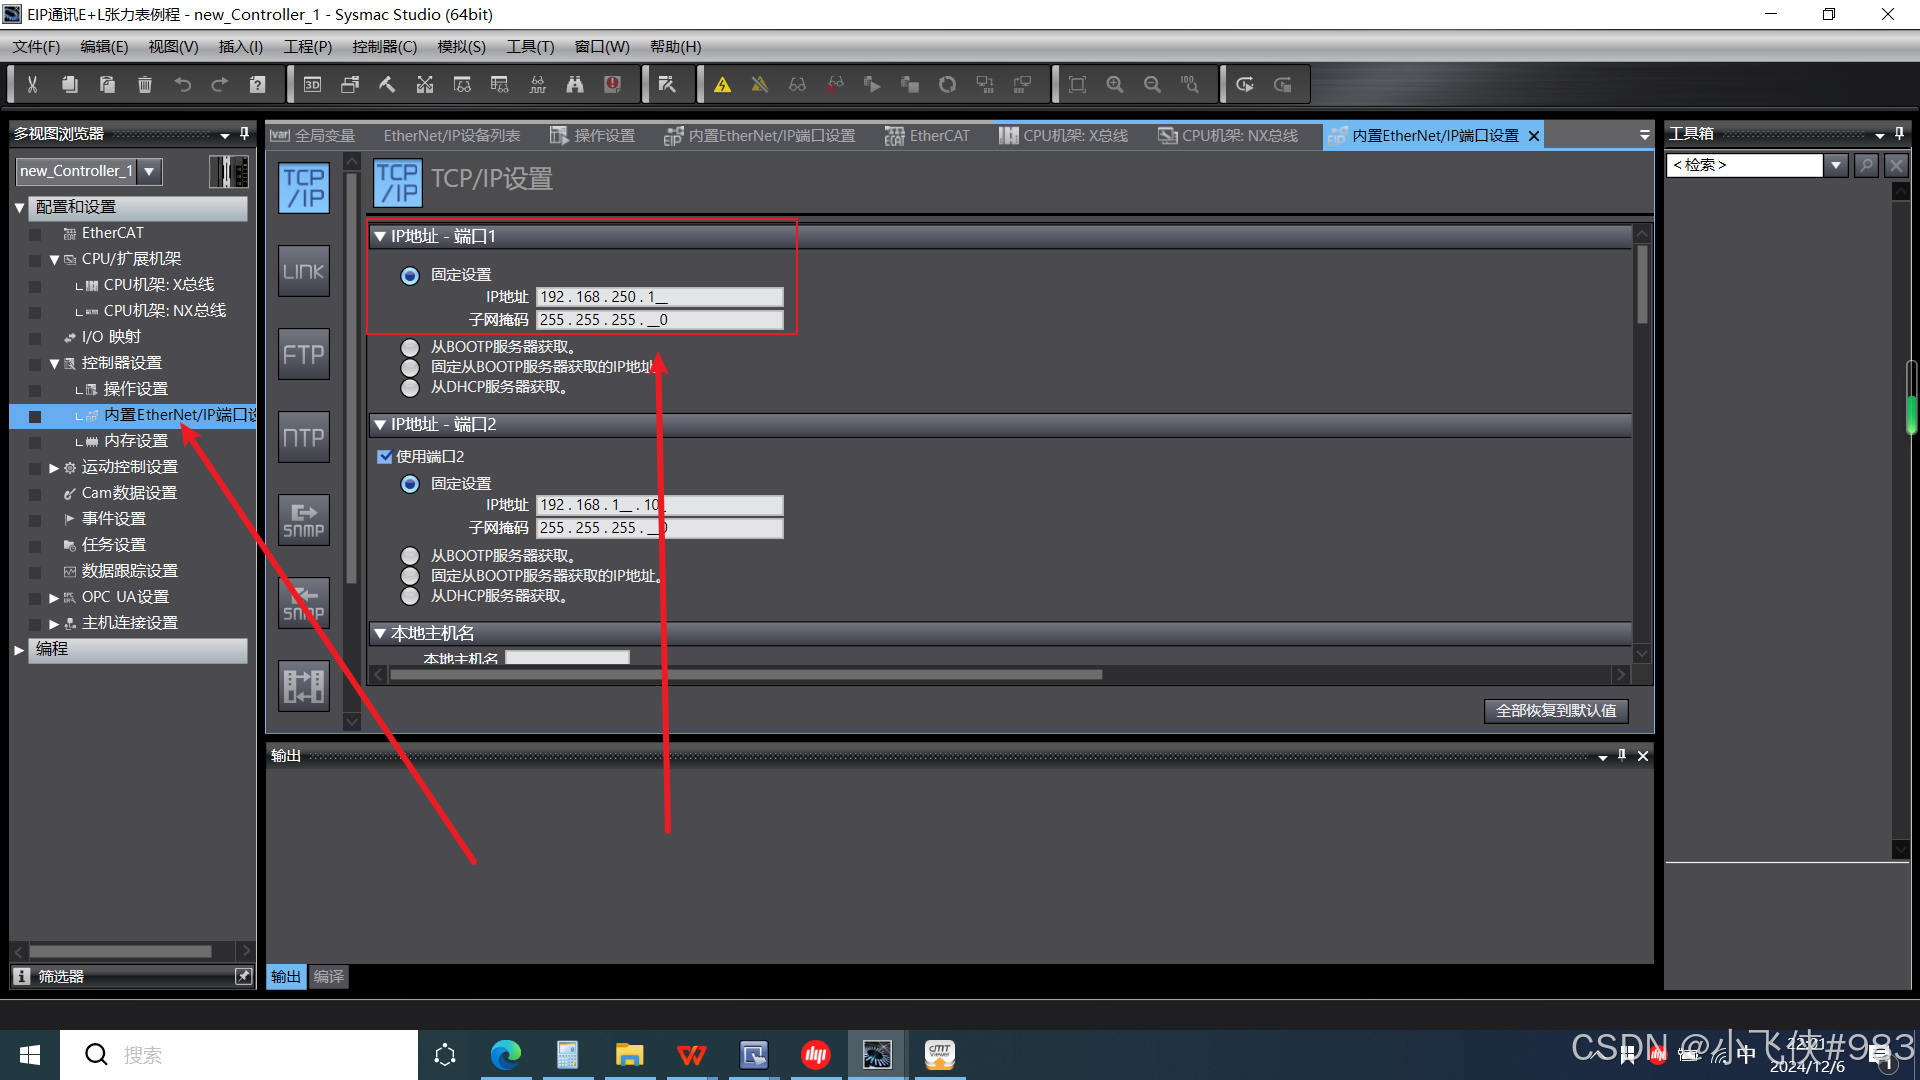Click the yellow warning triangle toolbar icon
The height and width of the screenshot is (1080, 1920).
[722, 85]
